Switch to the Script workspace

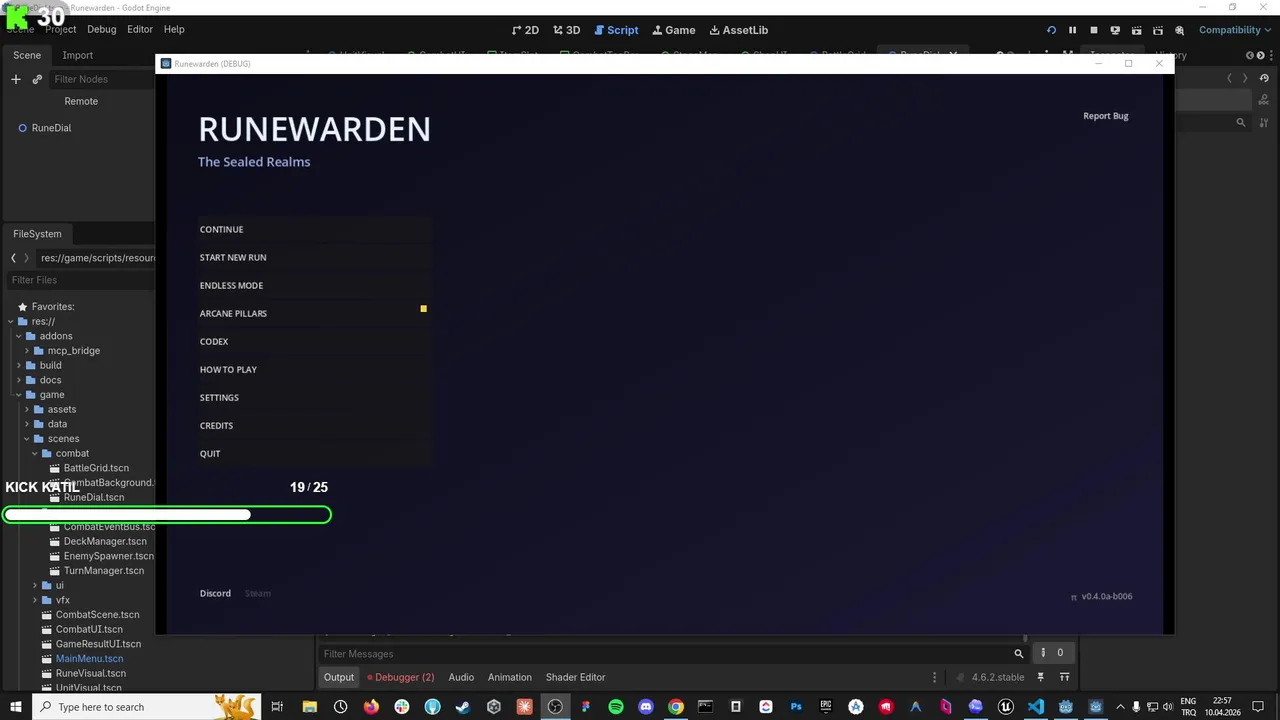point(616,30)
